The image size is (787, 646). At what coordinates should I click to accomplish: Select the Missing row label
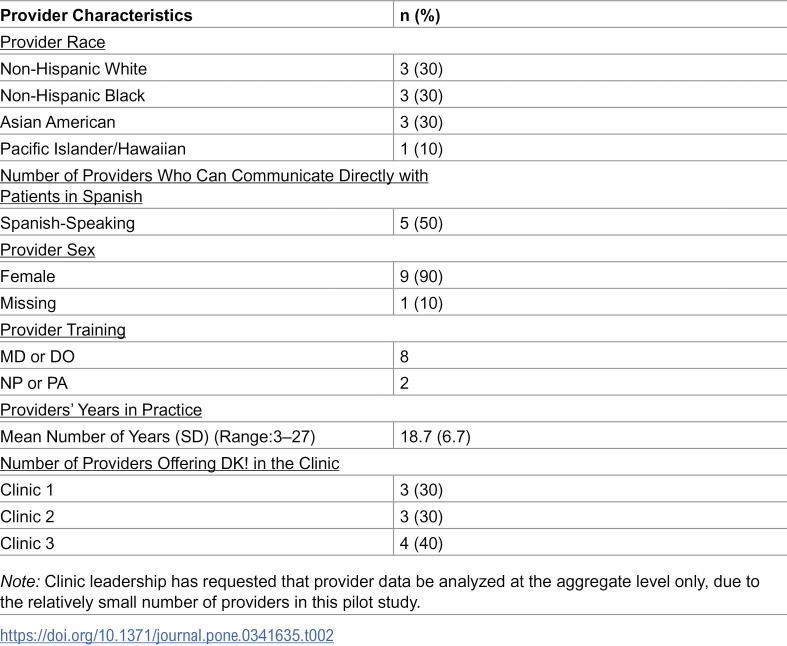point(28,303)
